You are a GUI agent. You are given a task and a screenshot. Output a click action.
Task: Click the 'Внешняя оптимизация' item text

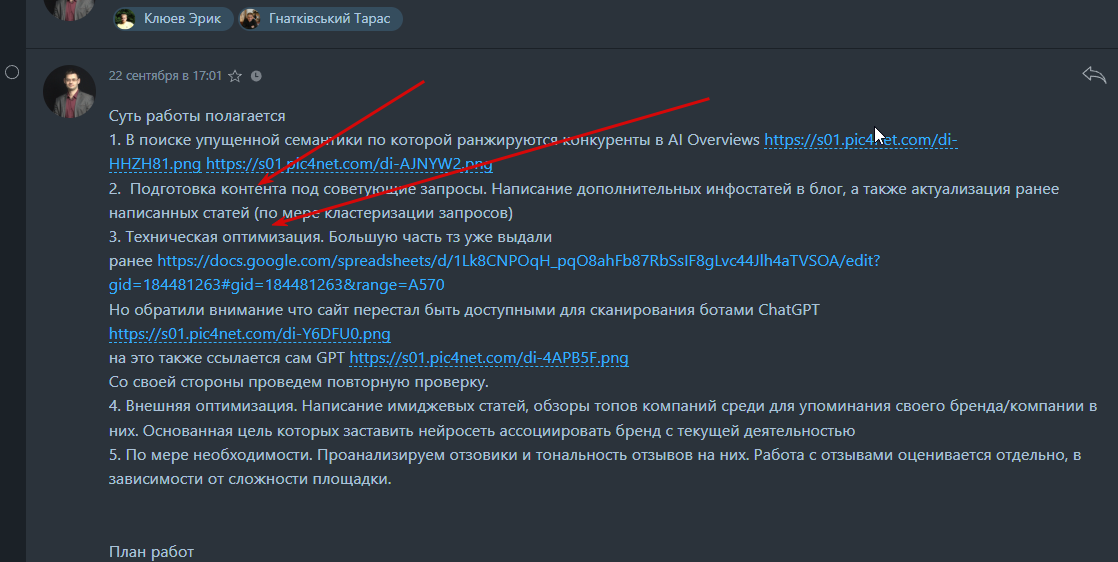point(211,407)
